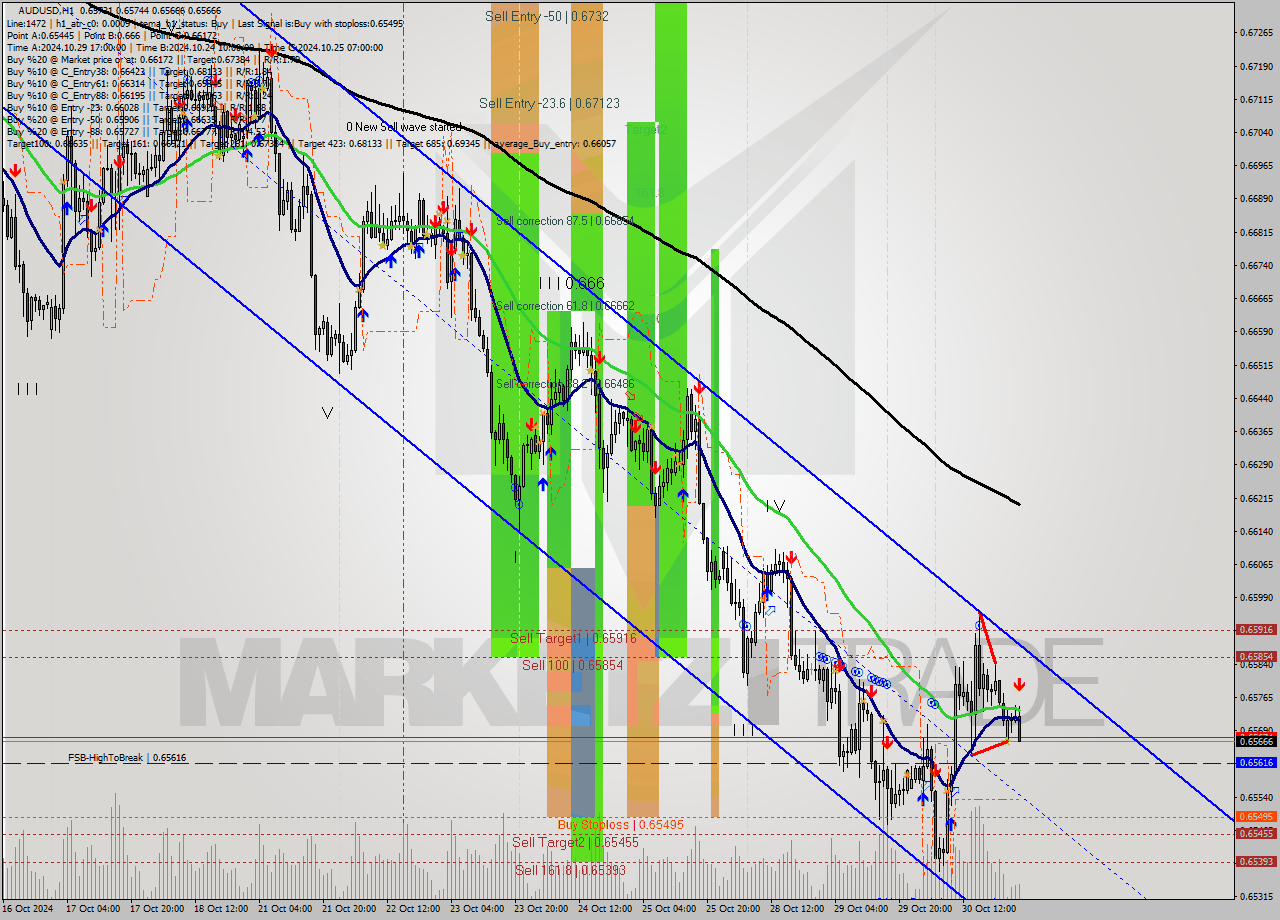Click the 'I V' wave label

click(x=775, y=506)
